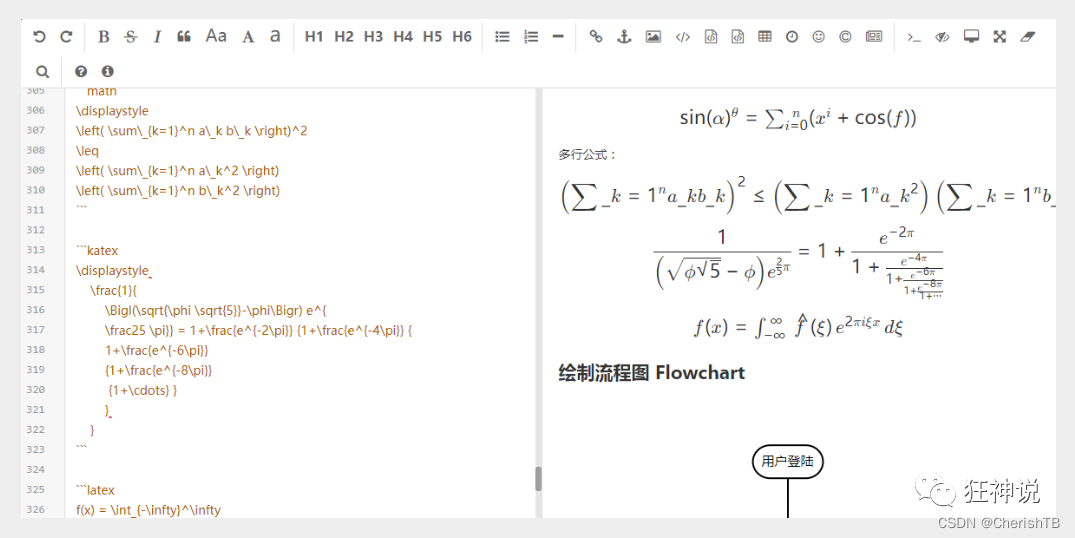Open the go-to-line terminal icon
Viewport: 1075px width, 538px height.
[913, 37]
